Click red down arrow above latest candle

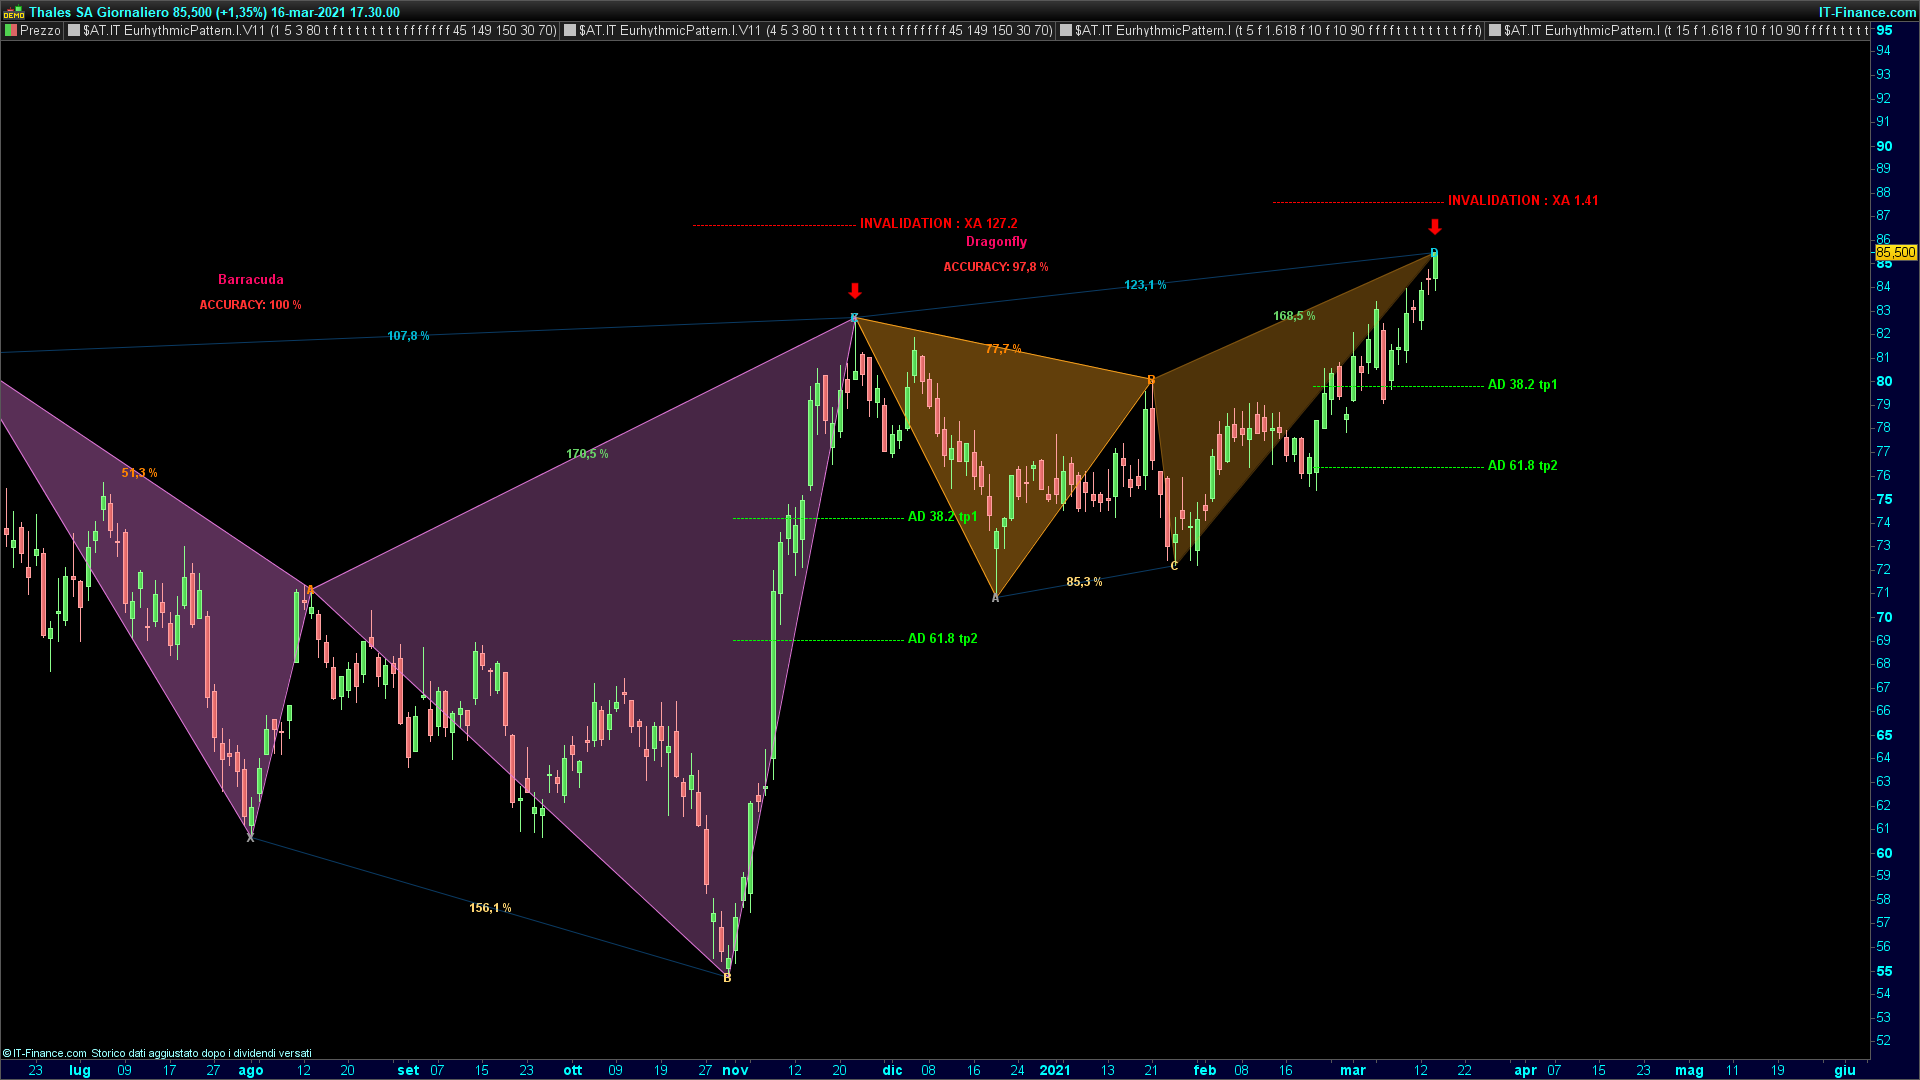pos(1434,227)
